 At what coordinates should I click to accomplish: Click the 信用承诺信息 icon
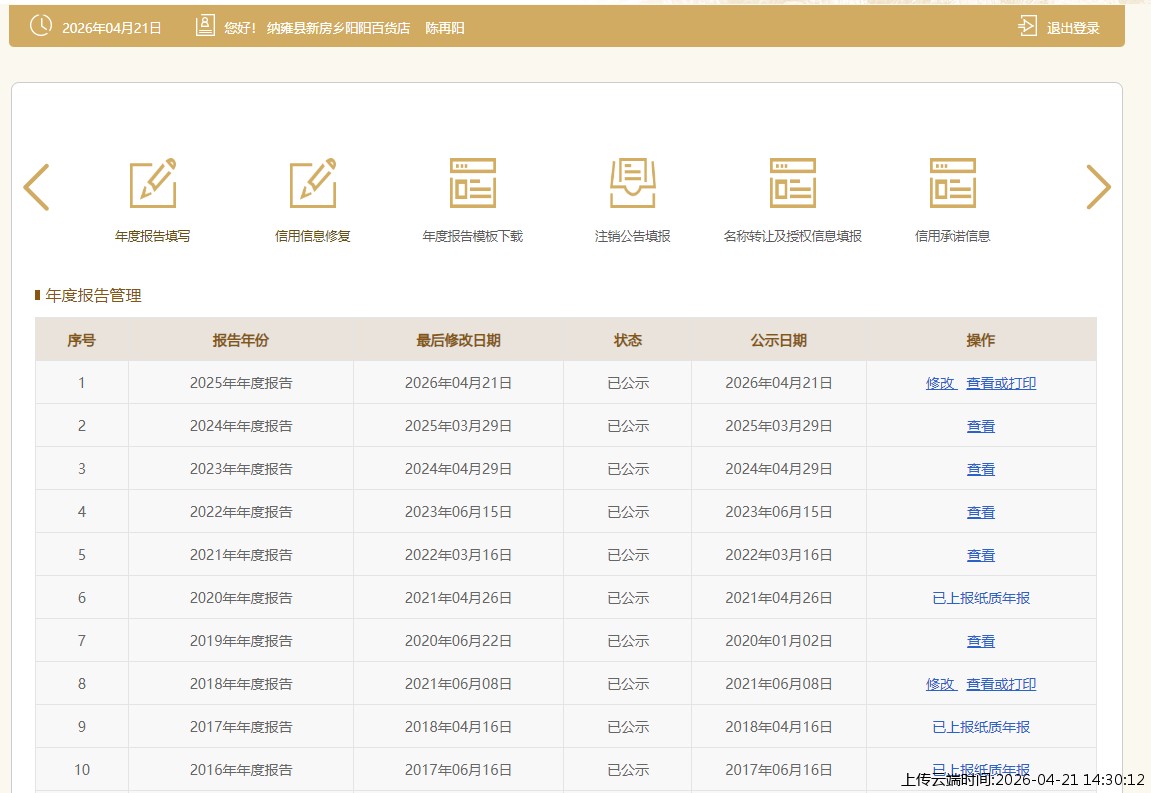[953, 184]
